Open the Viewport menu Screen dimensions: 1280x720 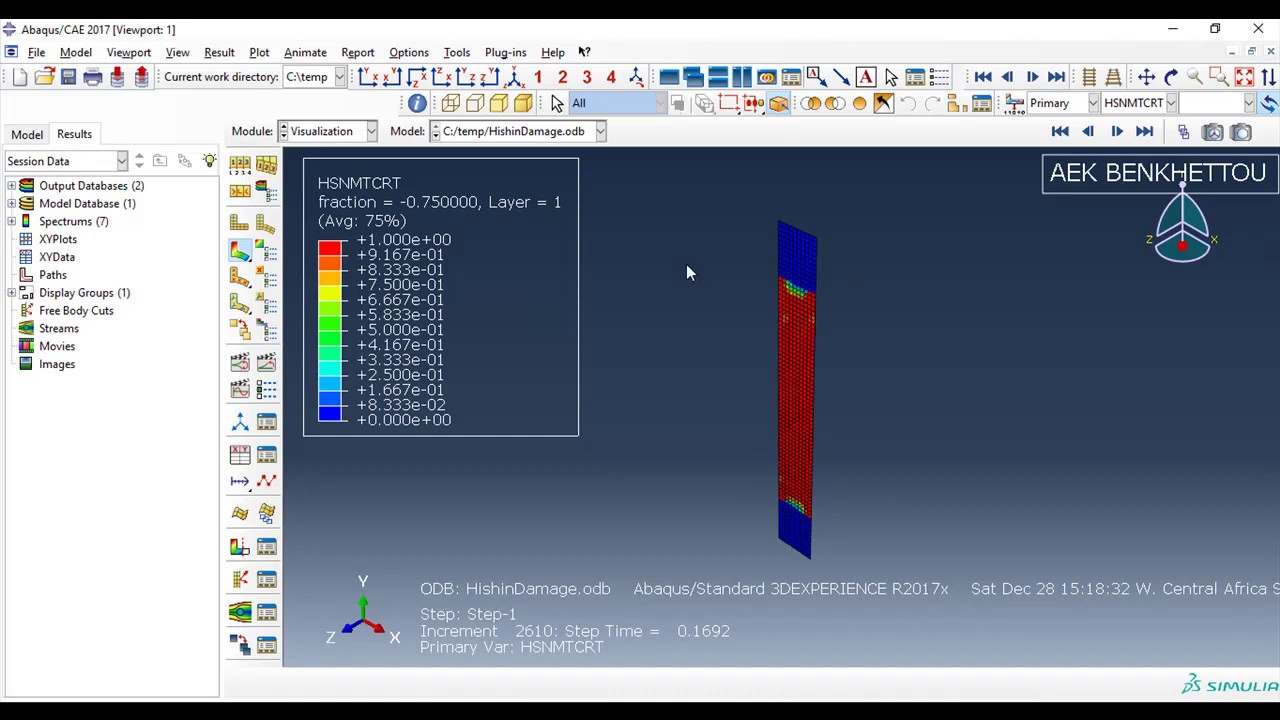pos(128,52)
